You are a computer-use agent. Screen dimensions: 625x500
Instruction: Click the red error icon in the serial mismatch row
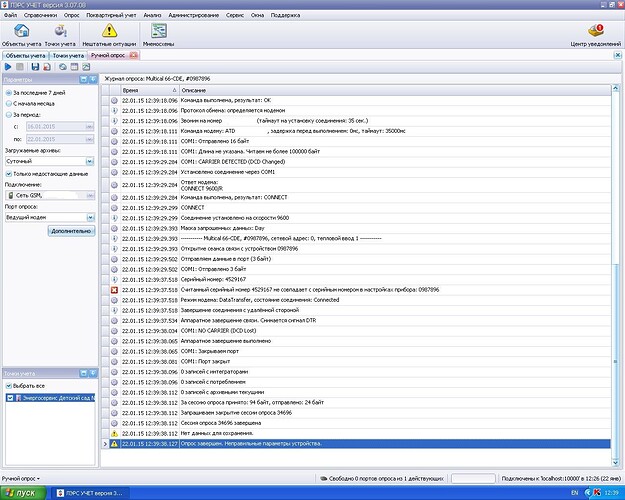click(x=114, y=290)
